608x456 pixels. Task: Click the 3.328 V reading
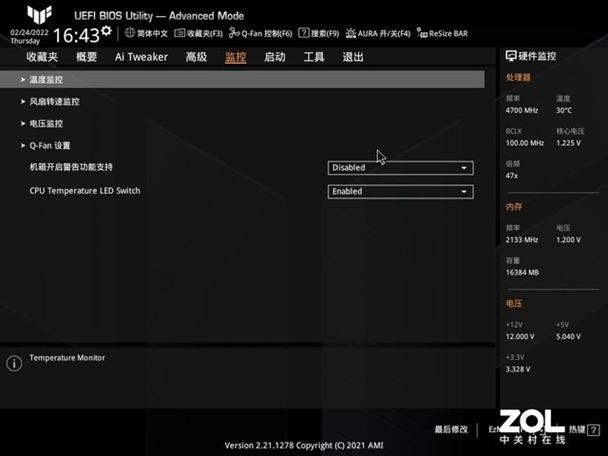(x=518, y=369)
